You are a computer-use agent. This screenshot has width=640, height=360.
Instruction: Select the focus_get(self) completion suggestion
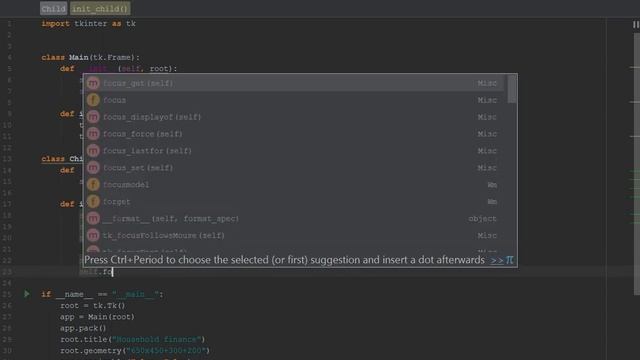(x=294, y=83)
